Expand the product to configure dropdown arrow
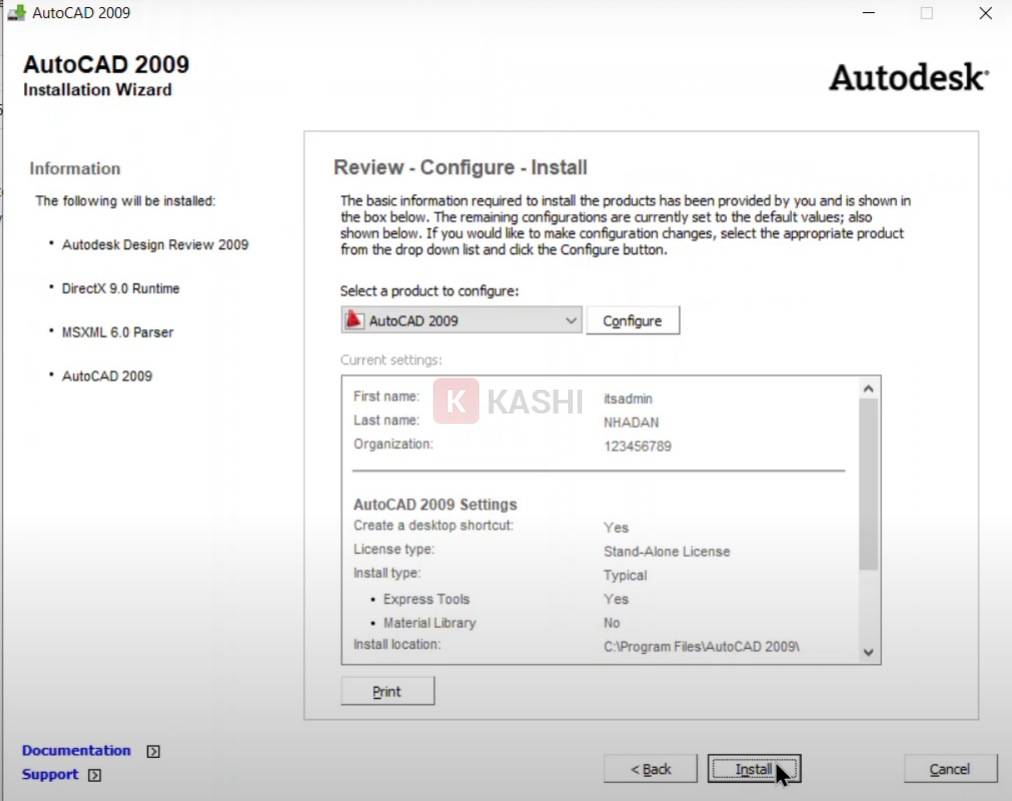1012x801 pixels. tap(571, 321)
